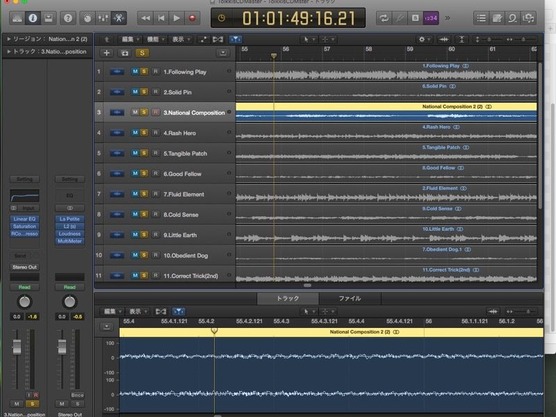The width and height of the screenshot is (556, 417).
Task: Click the Rewind transport button
Action: (145, 18)
